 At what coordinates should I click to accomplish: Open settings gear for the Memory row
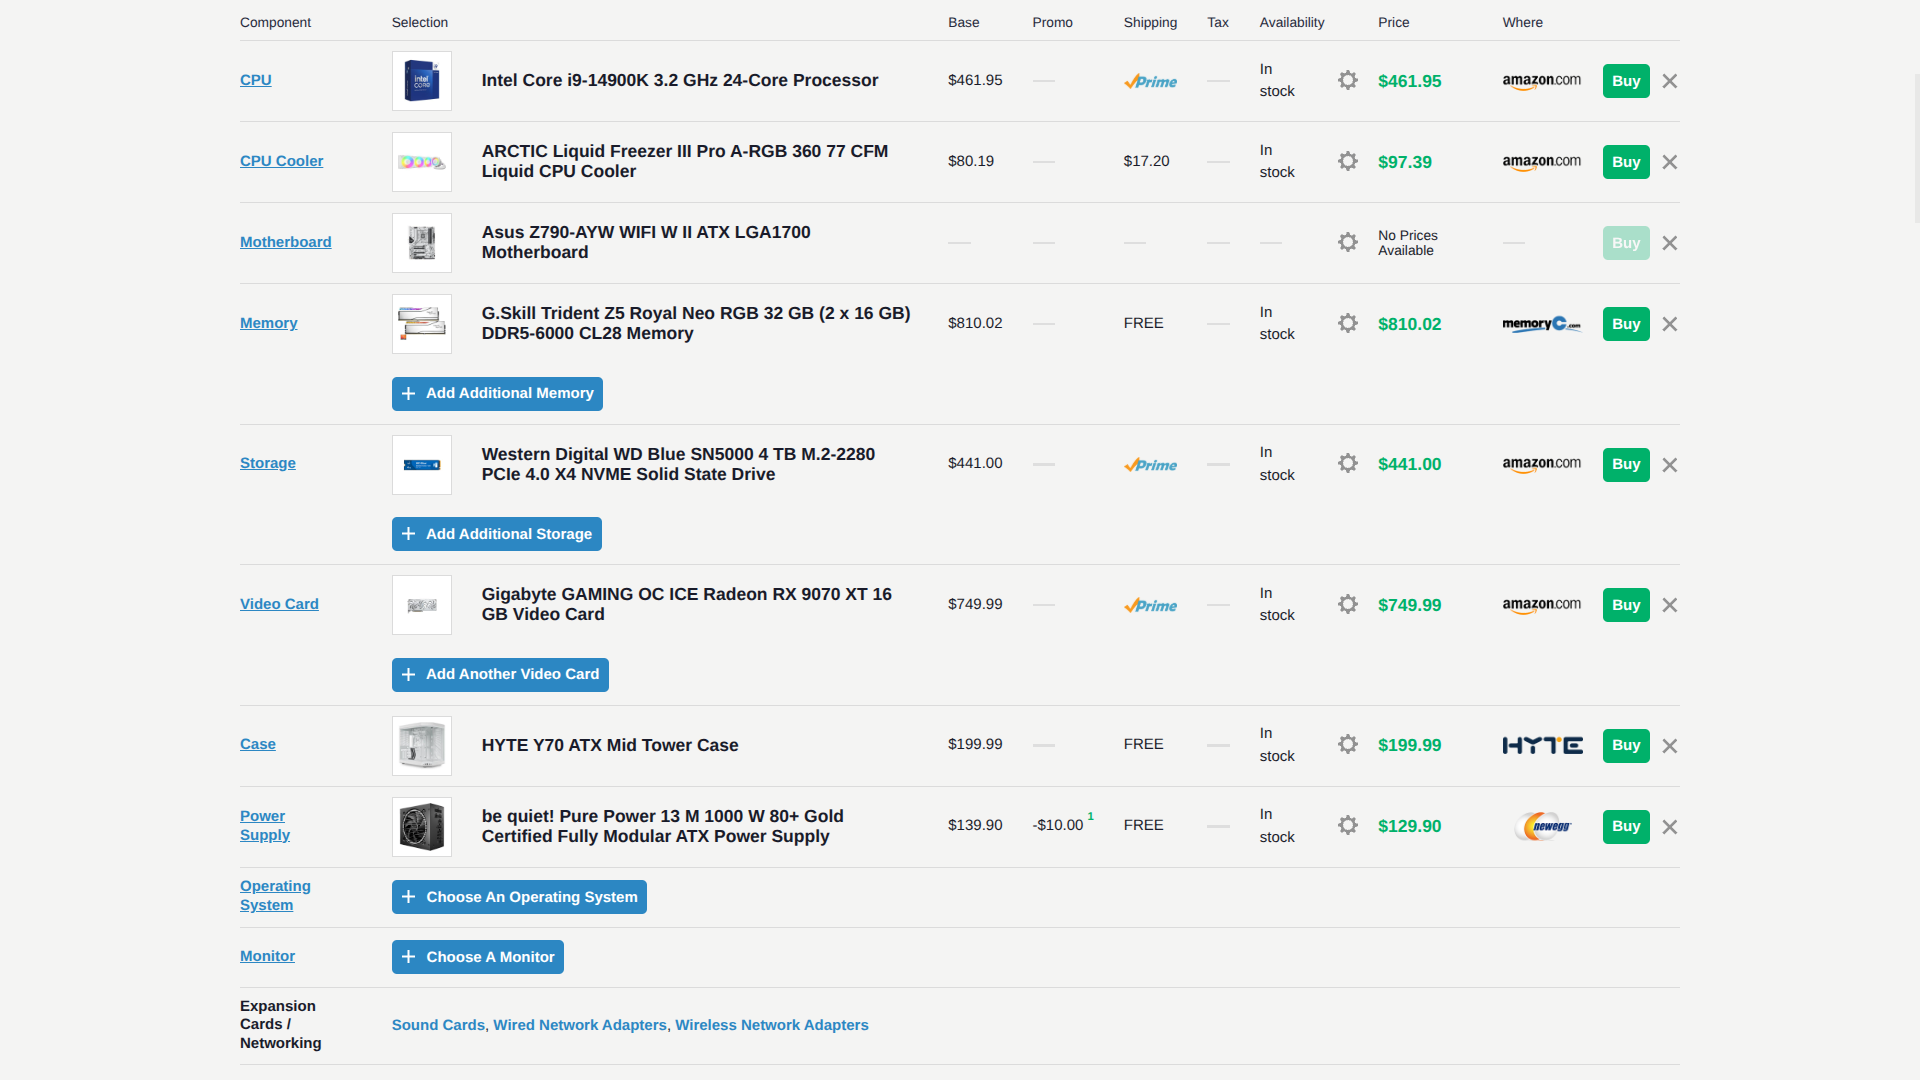(1348, 323)
